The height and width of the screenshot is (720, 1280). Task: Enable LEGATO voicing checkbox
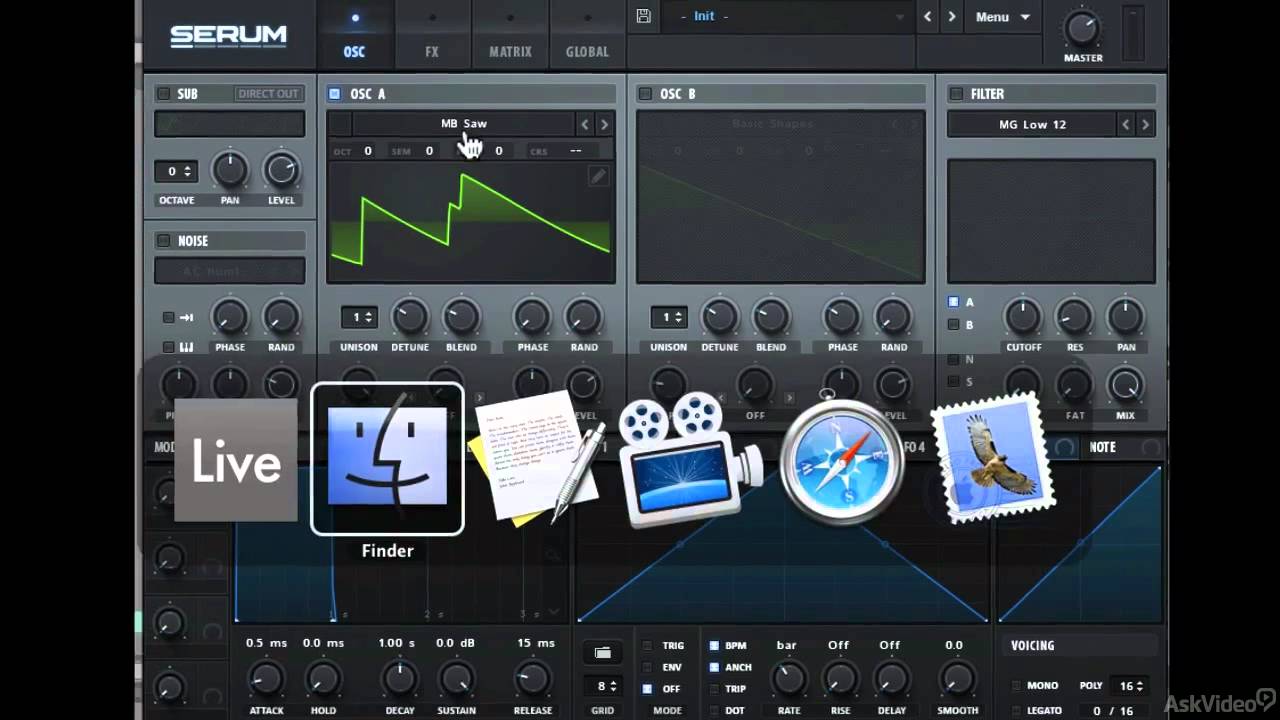[1016, 711]
